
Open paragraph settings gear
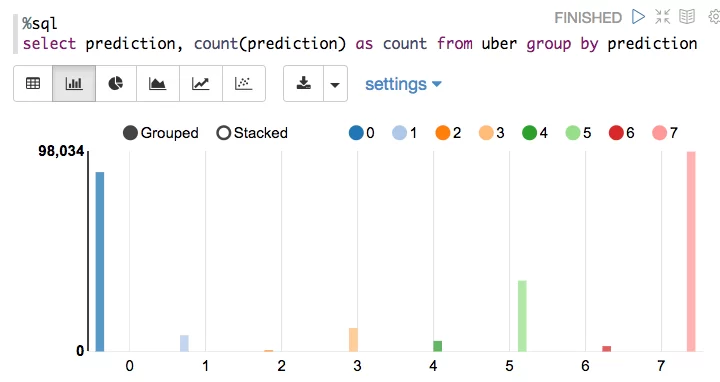coord(714,17)
